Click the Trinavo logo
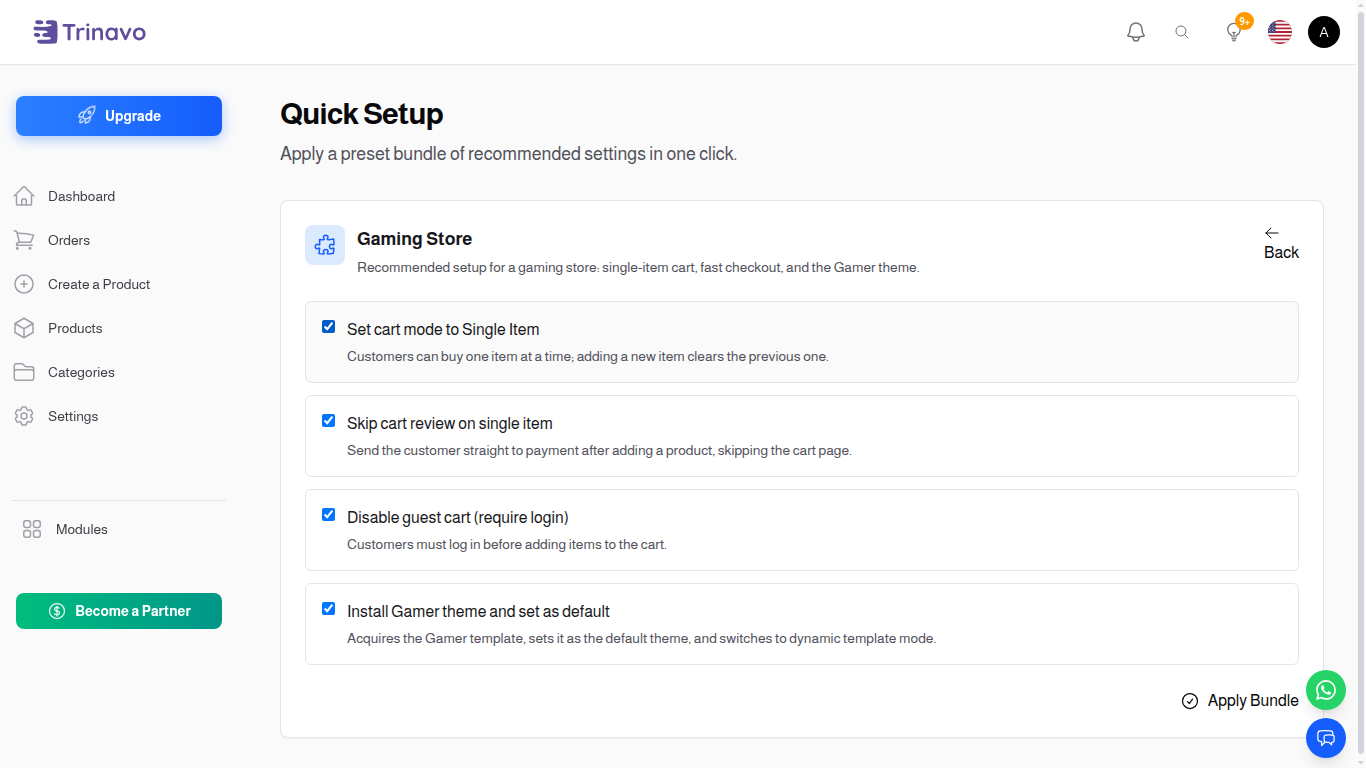 89,32
